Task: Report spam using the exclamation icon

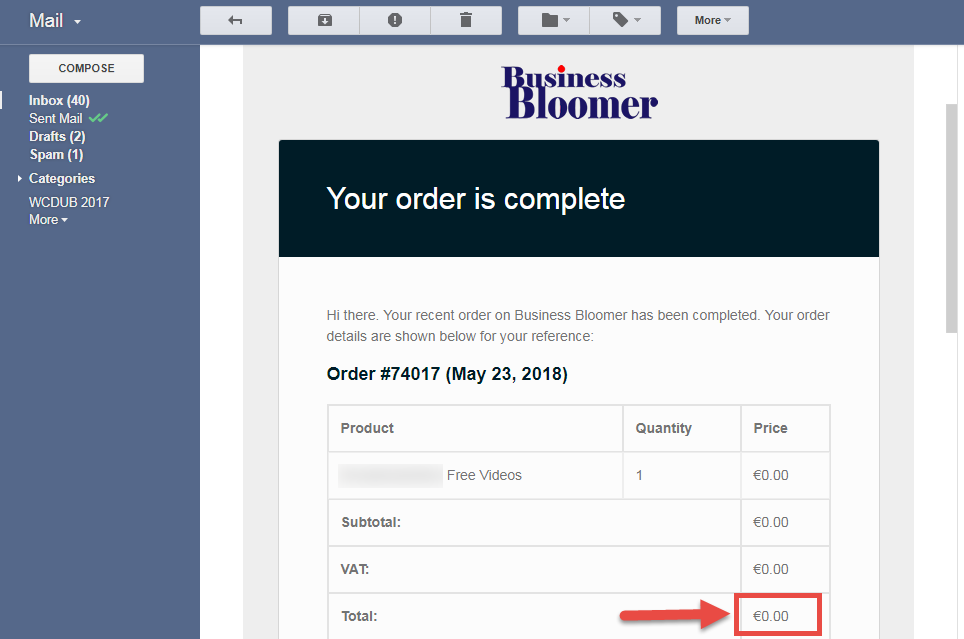Action: [x=395, y=20]
